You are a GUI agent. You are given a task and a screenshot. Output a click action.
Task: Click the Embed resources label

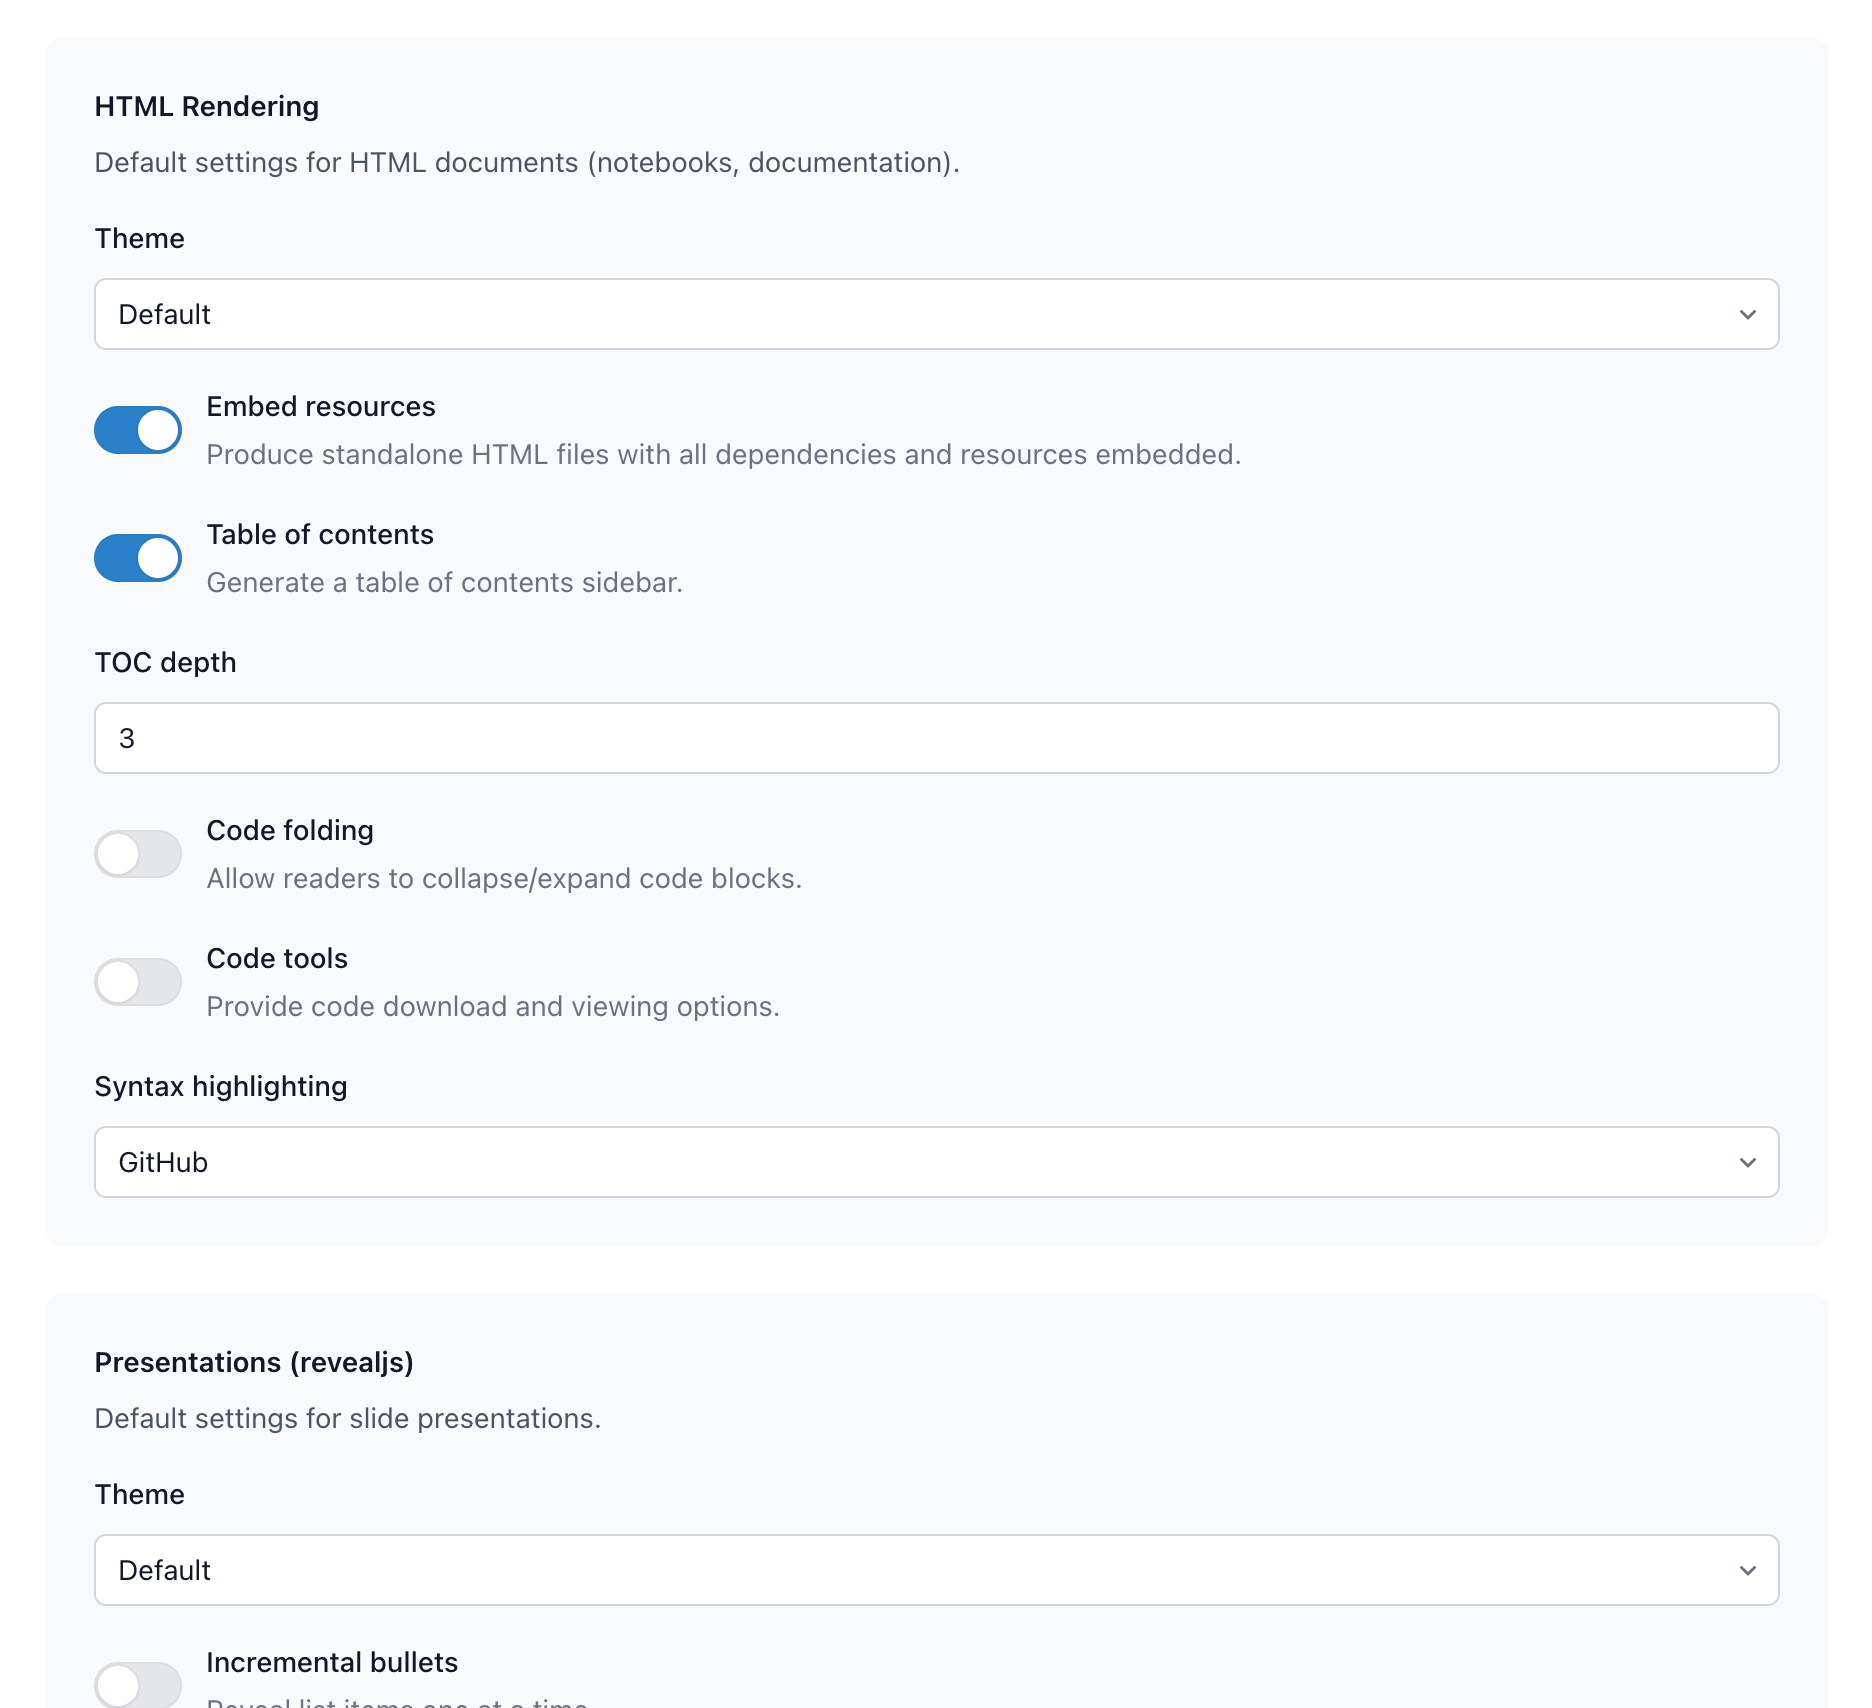tap(321, 406)
